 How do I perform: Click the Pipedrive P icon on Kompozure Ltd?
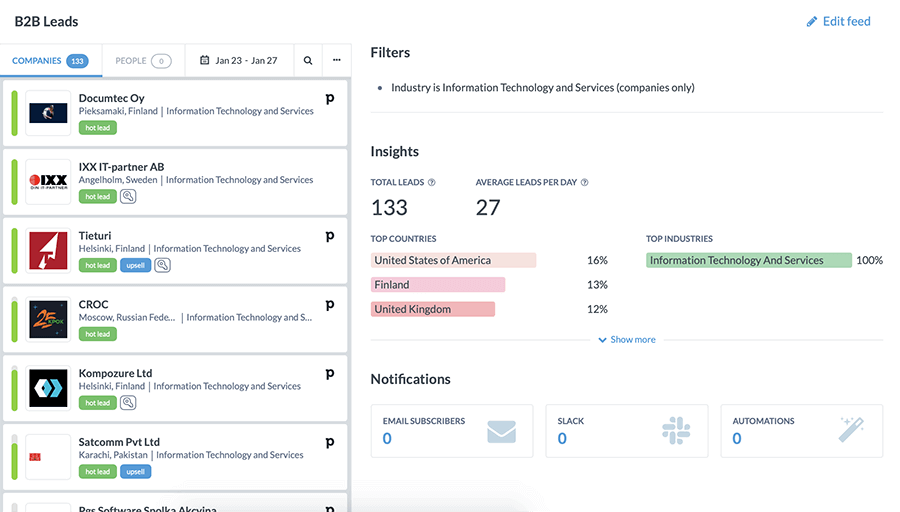tap(329, 374)
